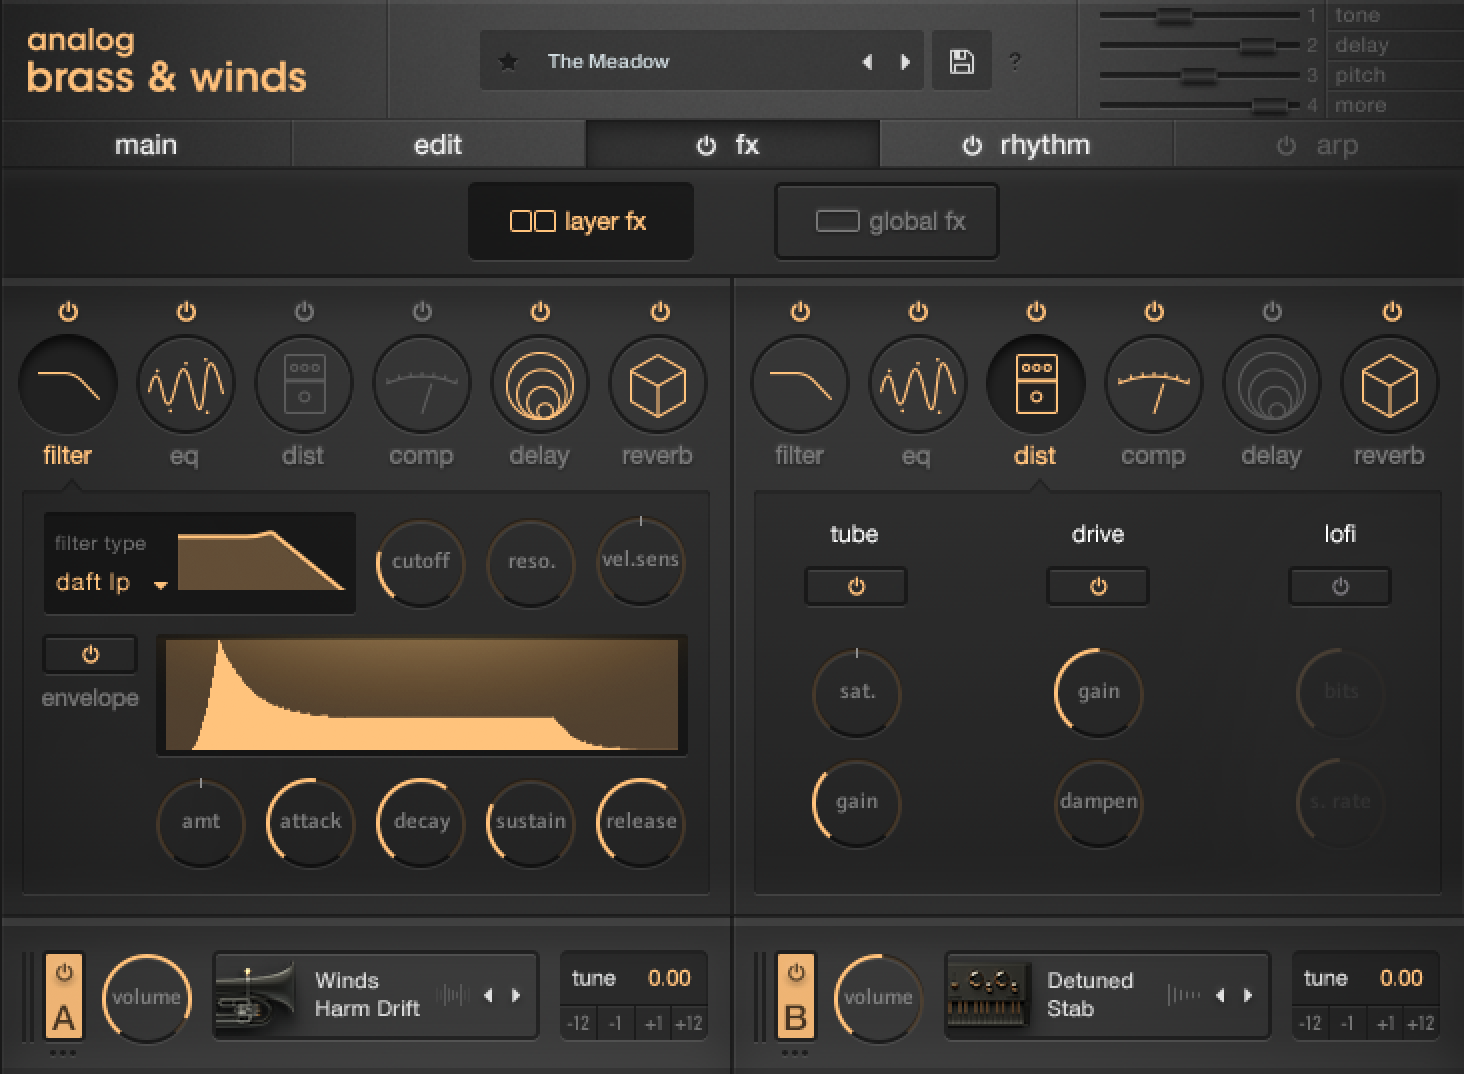Select the filter effect icon on layer A
The image size is (1464, 1074).
pyautogui.click(x=67, y=383)
